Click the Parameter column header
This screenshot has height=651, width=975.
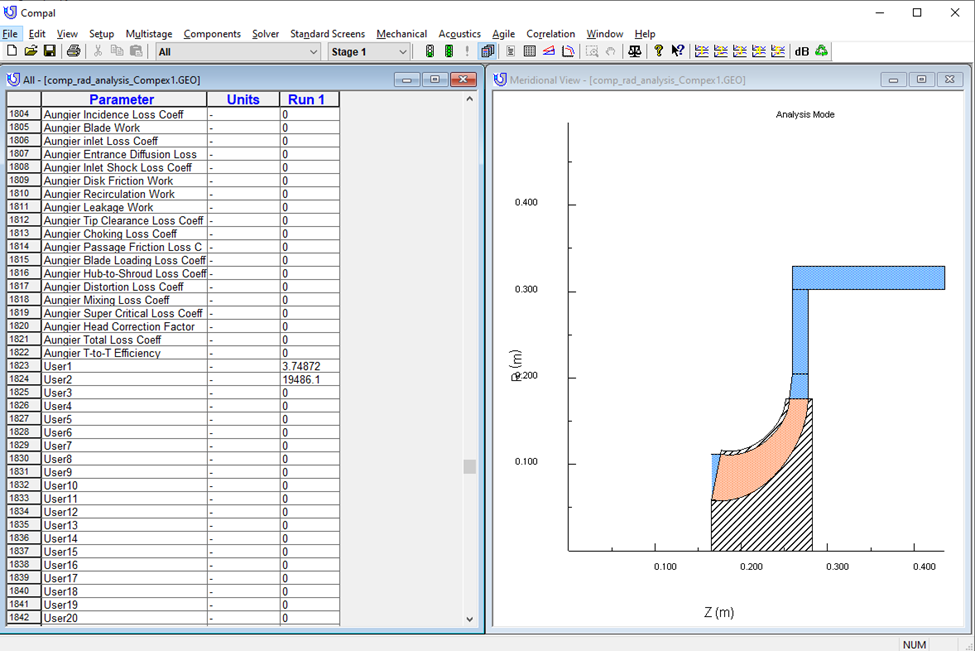[122, 99]
